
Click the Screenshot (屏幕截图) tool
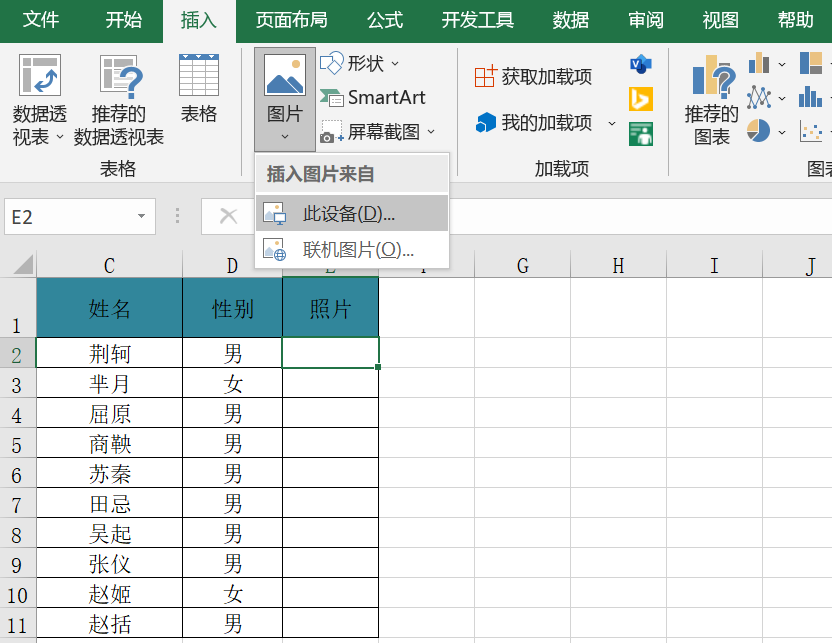tap(377, 132)
